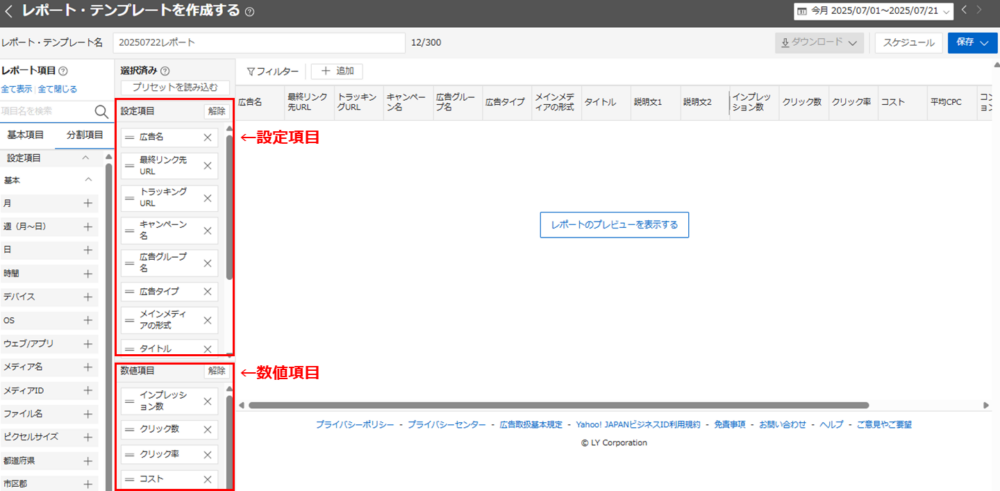Click 解除 for 設定項目
Screen dimensions: 1000x491
(217, 111)
